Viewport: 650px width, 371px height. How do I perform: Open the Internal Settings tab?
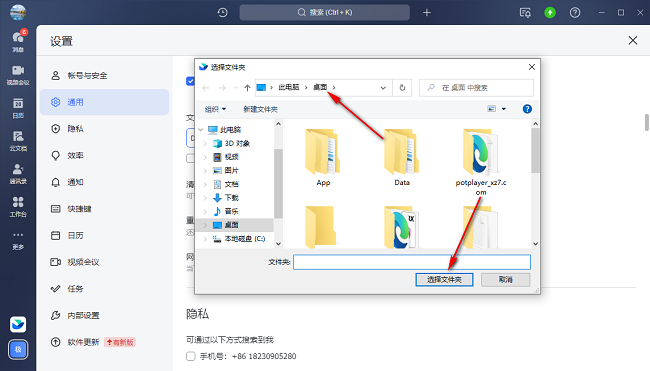click(x=104, y=315)
